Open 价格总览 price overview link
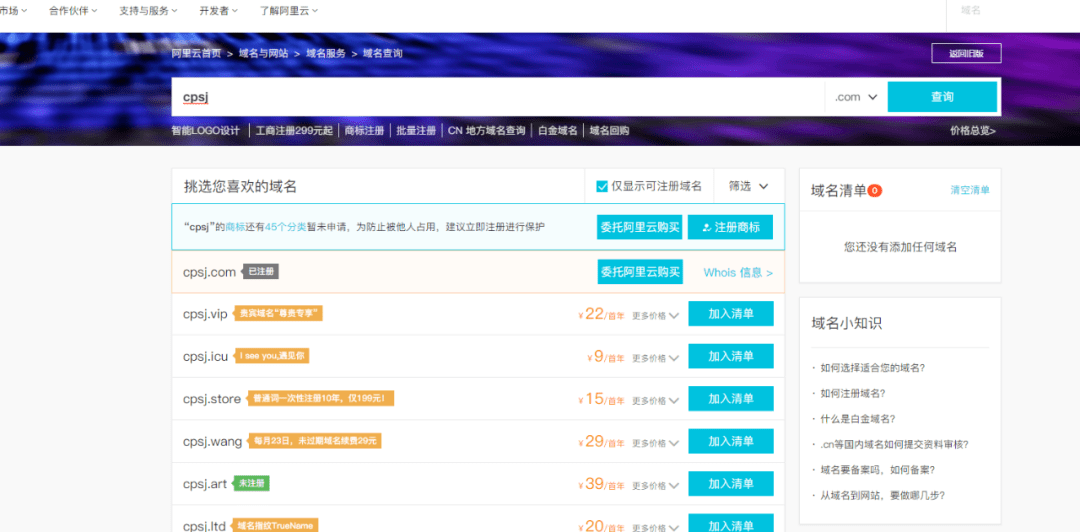The width and height of the screenshot is (1080, 532). tap(973, 130)
